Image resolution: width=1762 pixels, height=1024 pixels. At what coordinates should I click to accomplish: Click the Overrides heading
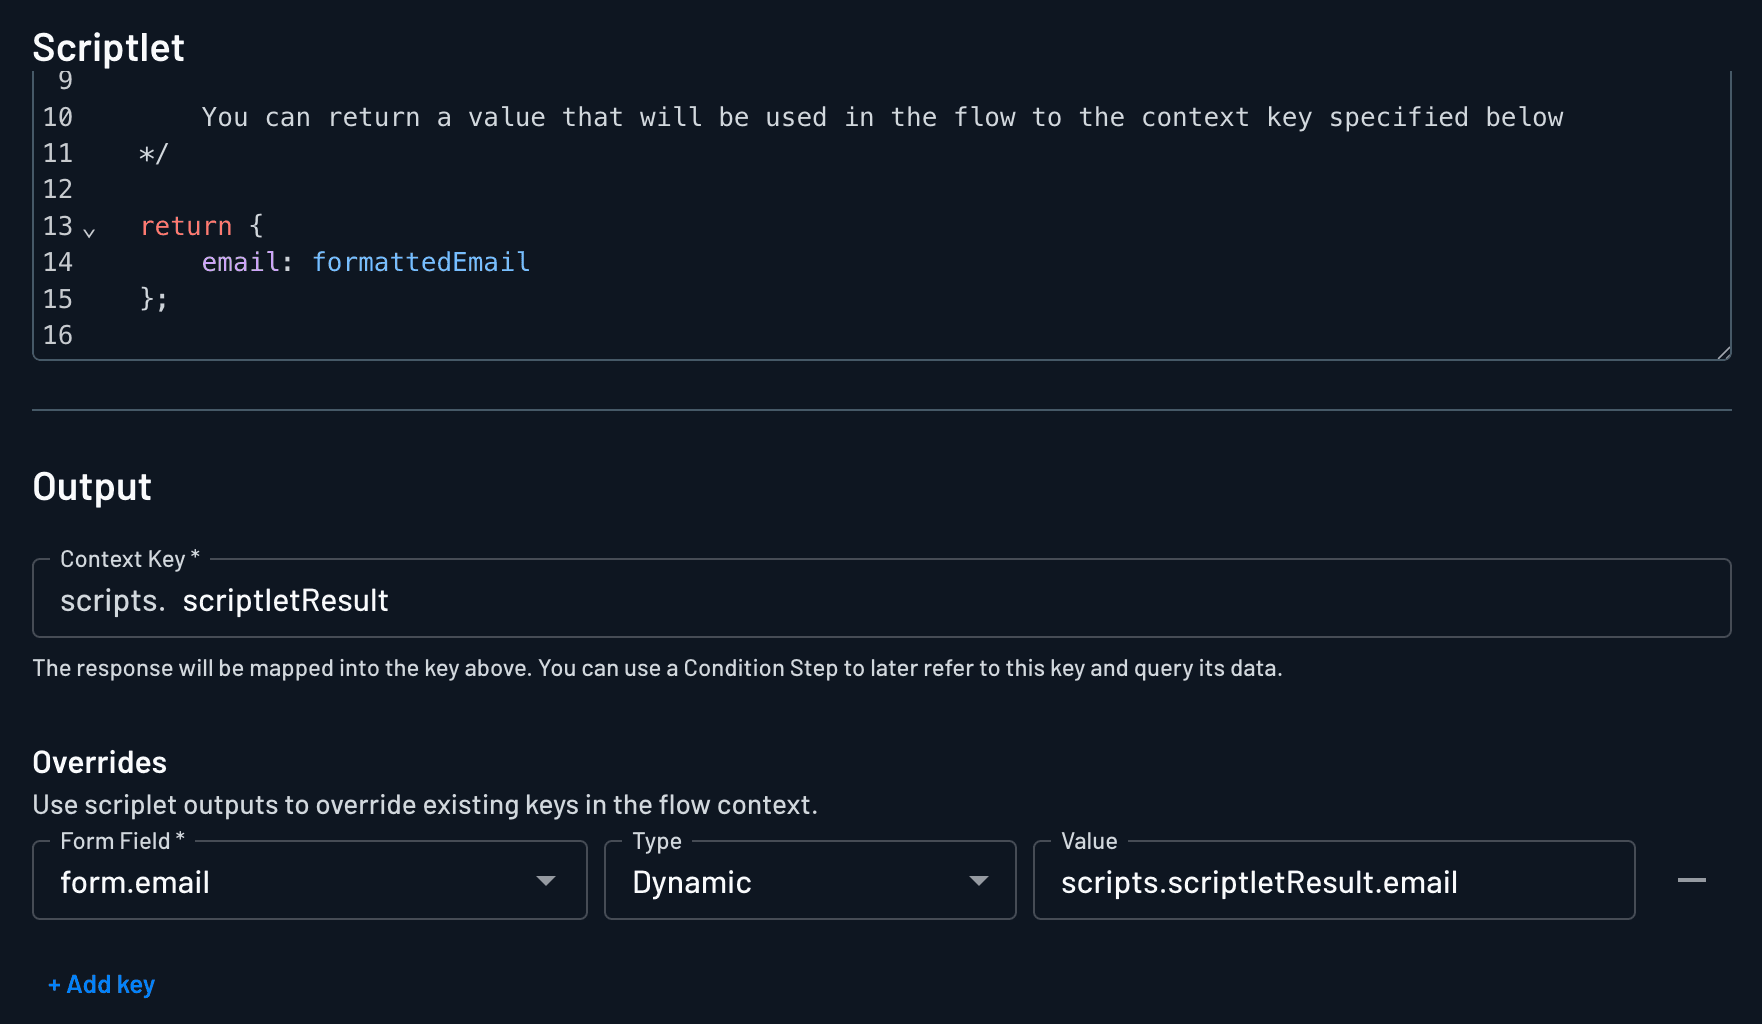pos(100,762)
